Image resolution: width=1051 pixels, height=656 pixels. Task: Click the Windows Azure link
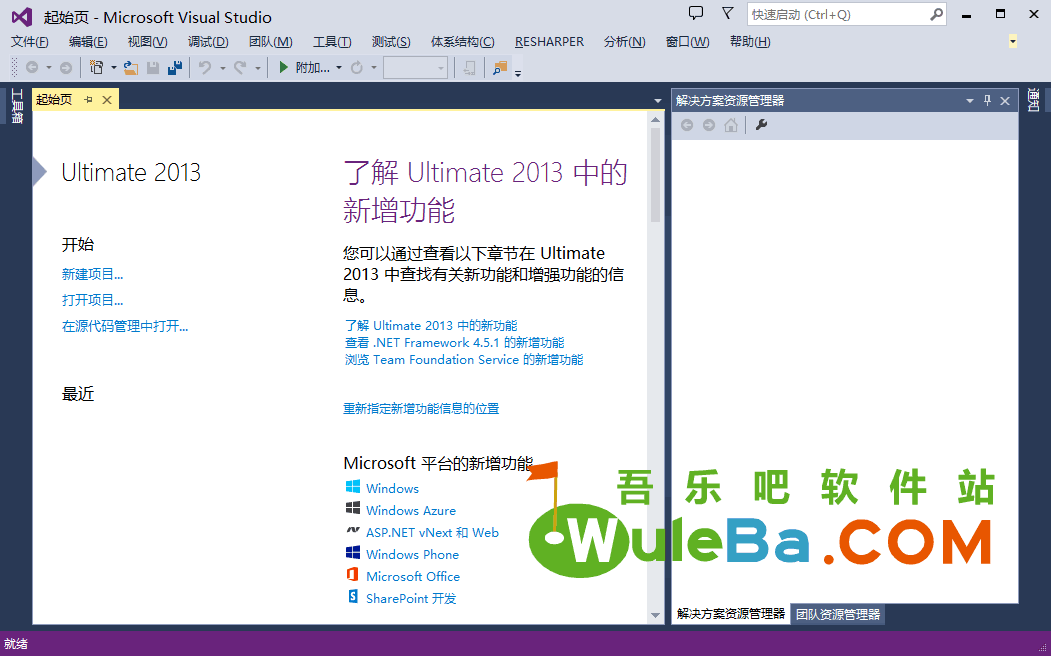tap(411, 511)
